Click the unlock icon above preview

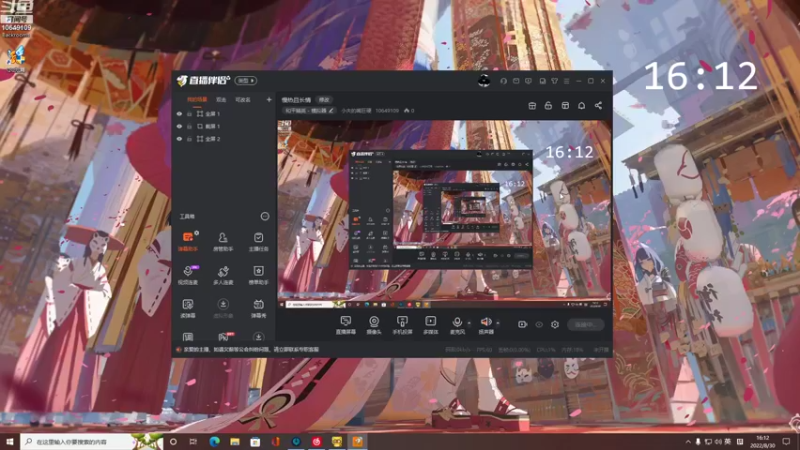tap(548, 106)
